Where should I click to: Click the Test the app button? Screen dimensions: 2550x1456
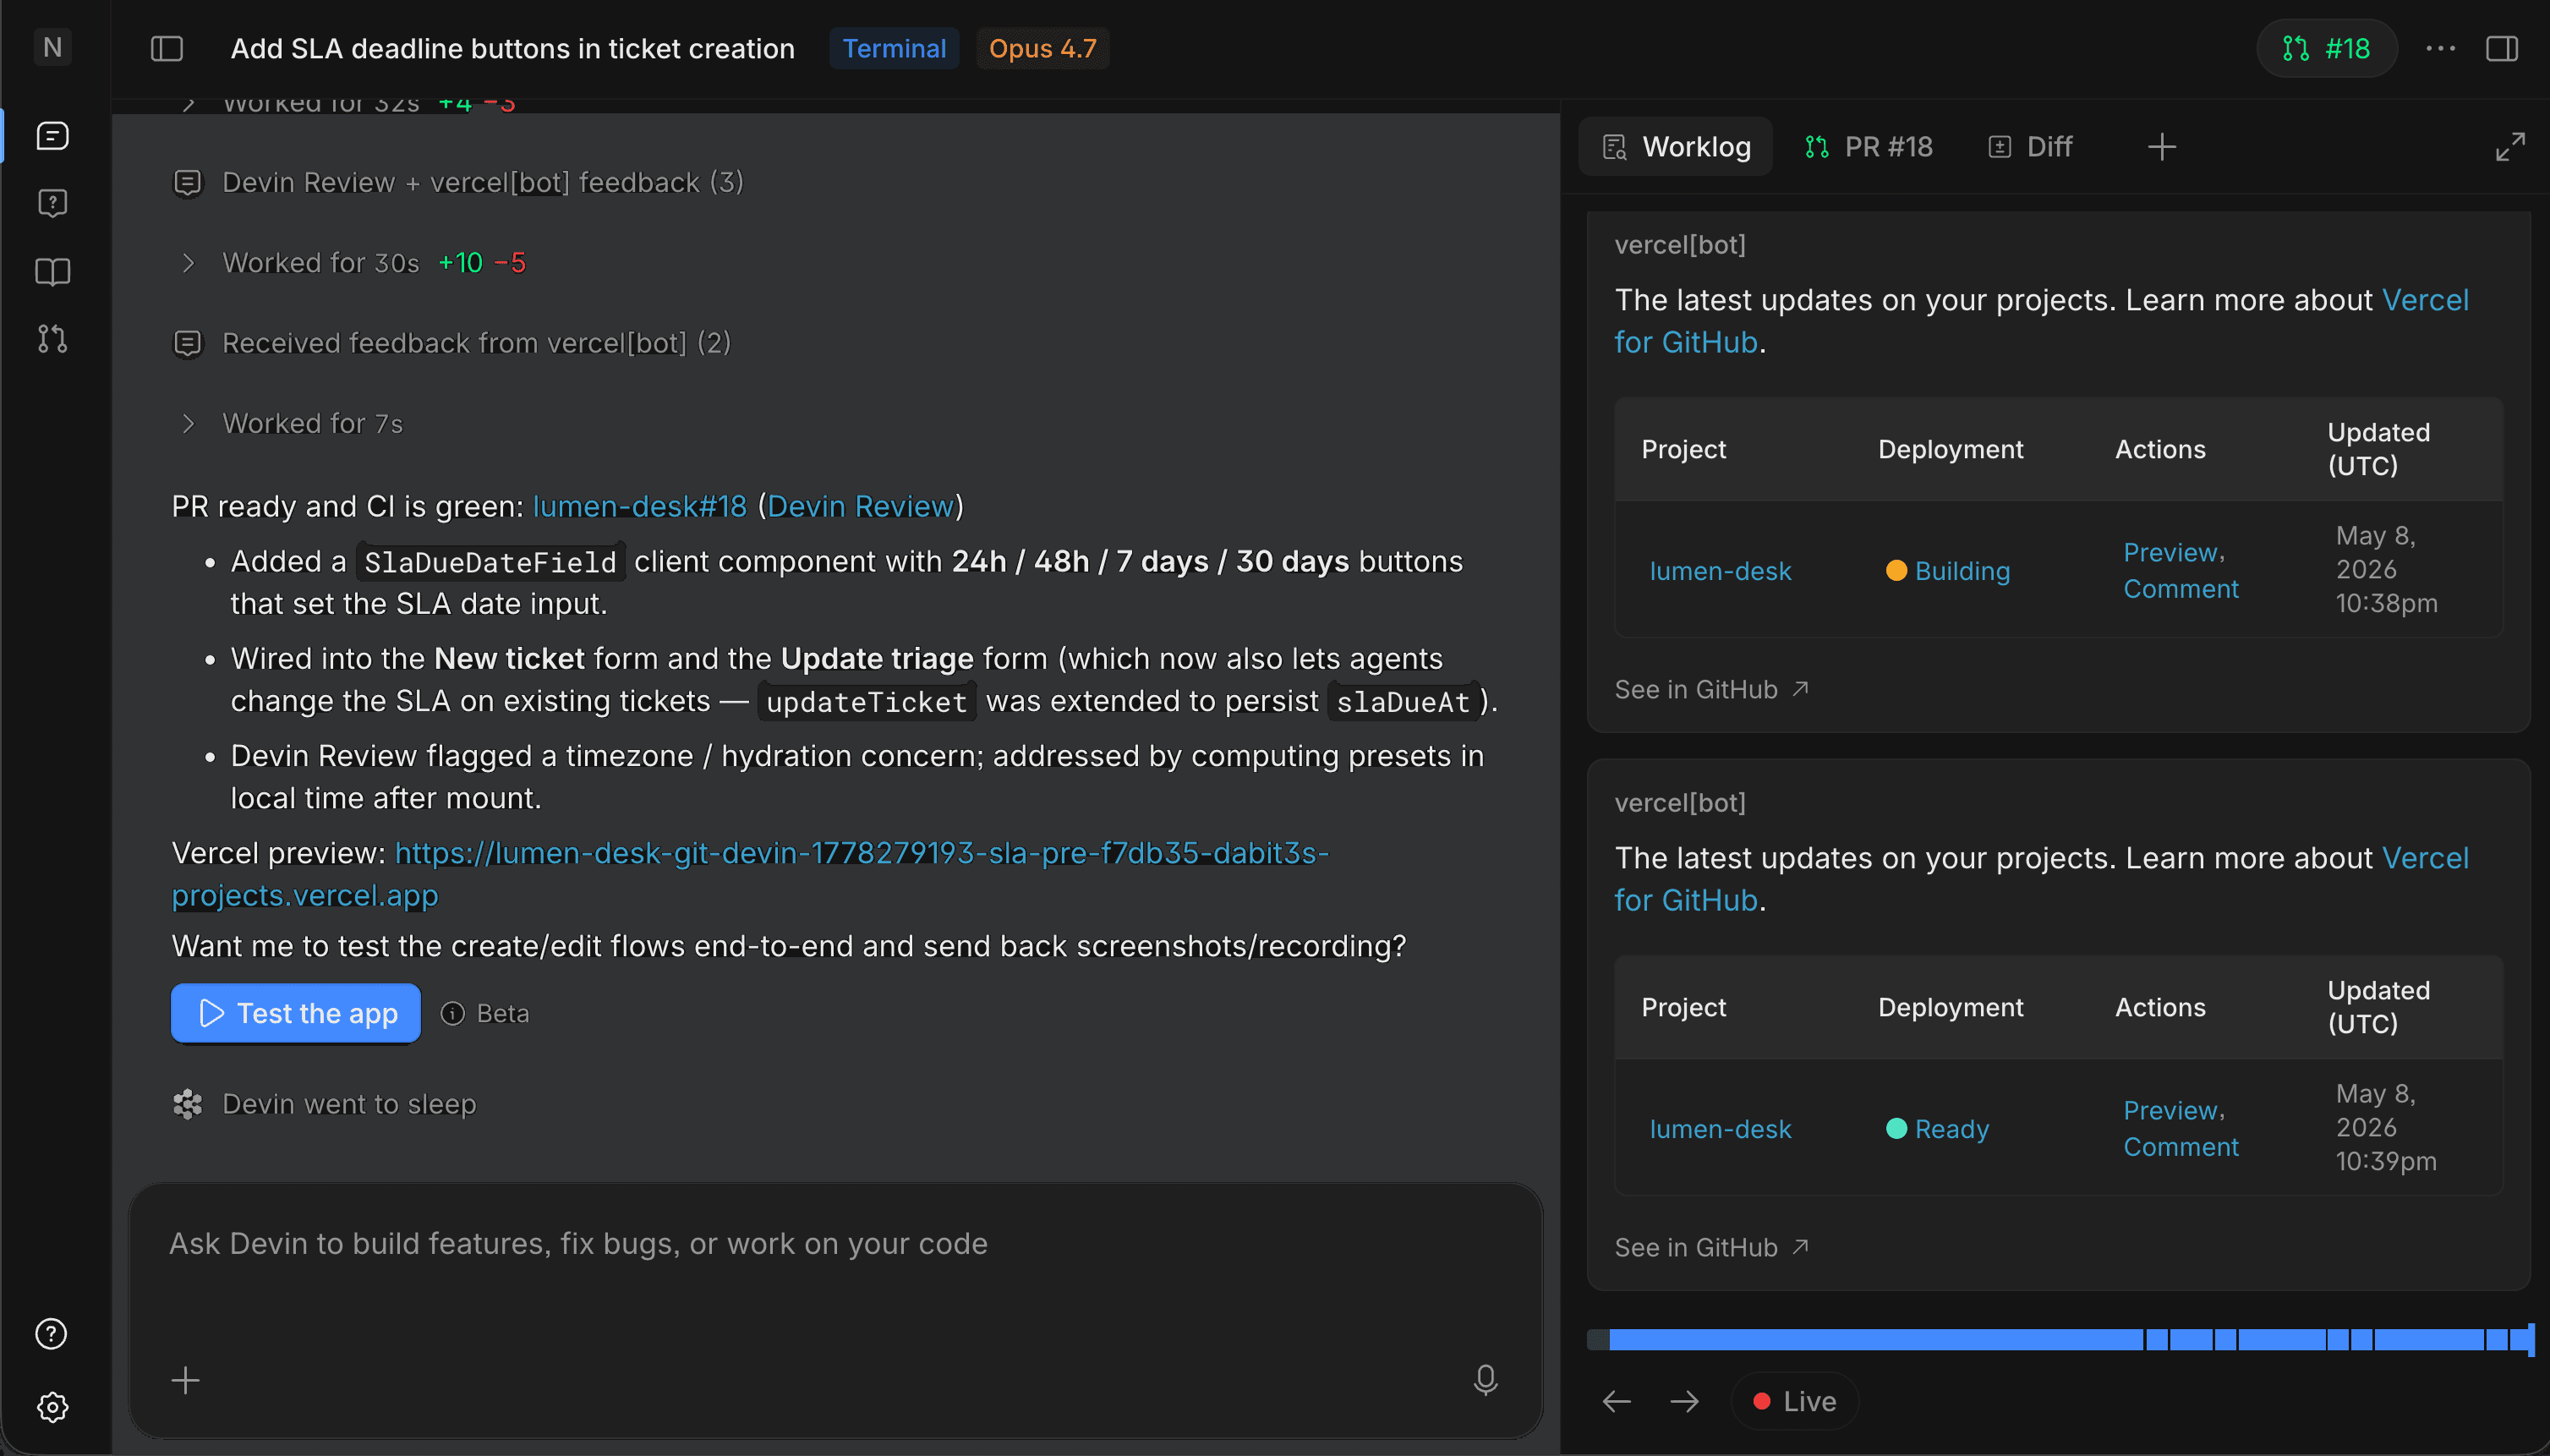click(296, 1013)
